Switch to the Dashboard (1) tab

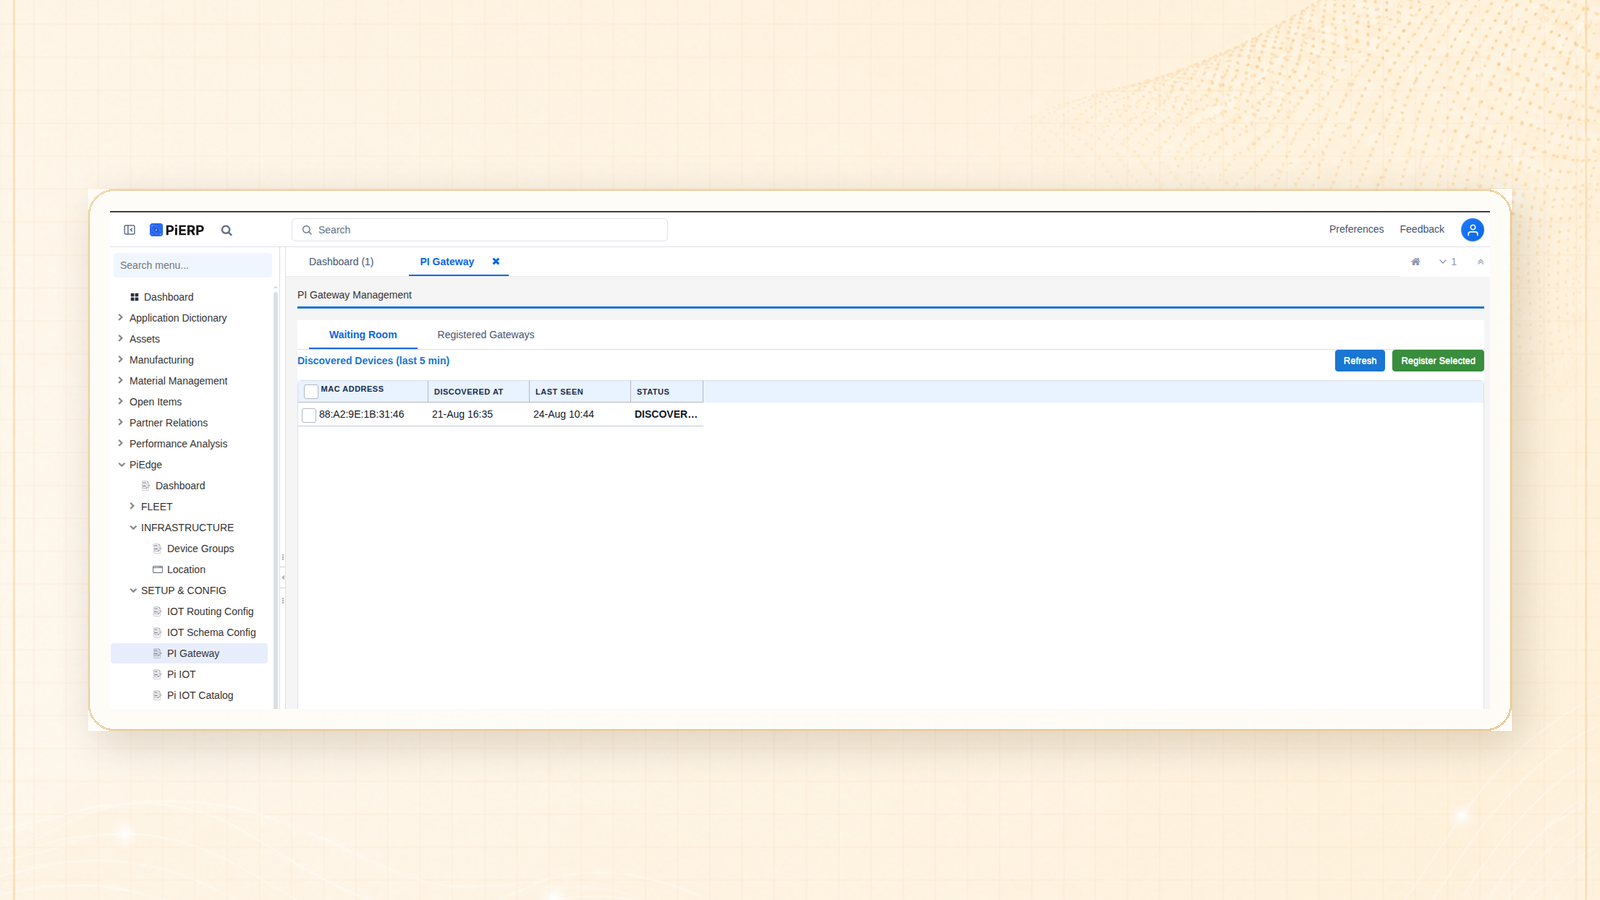[x=341, y=262]
